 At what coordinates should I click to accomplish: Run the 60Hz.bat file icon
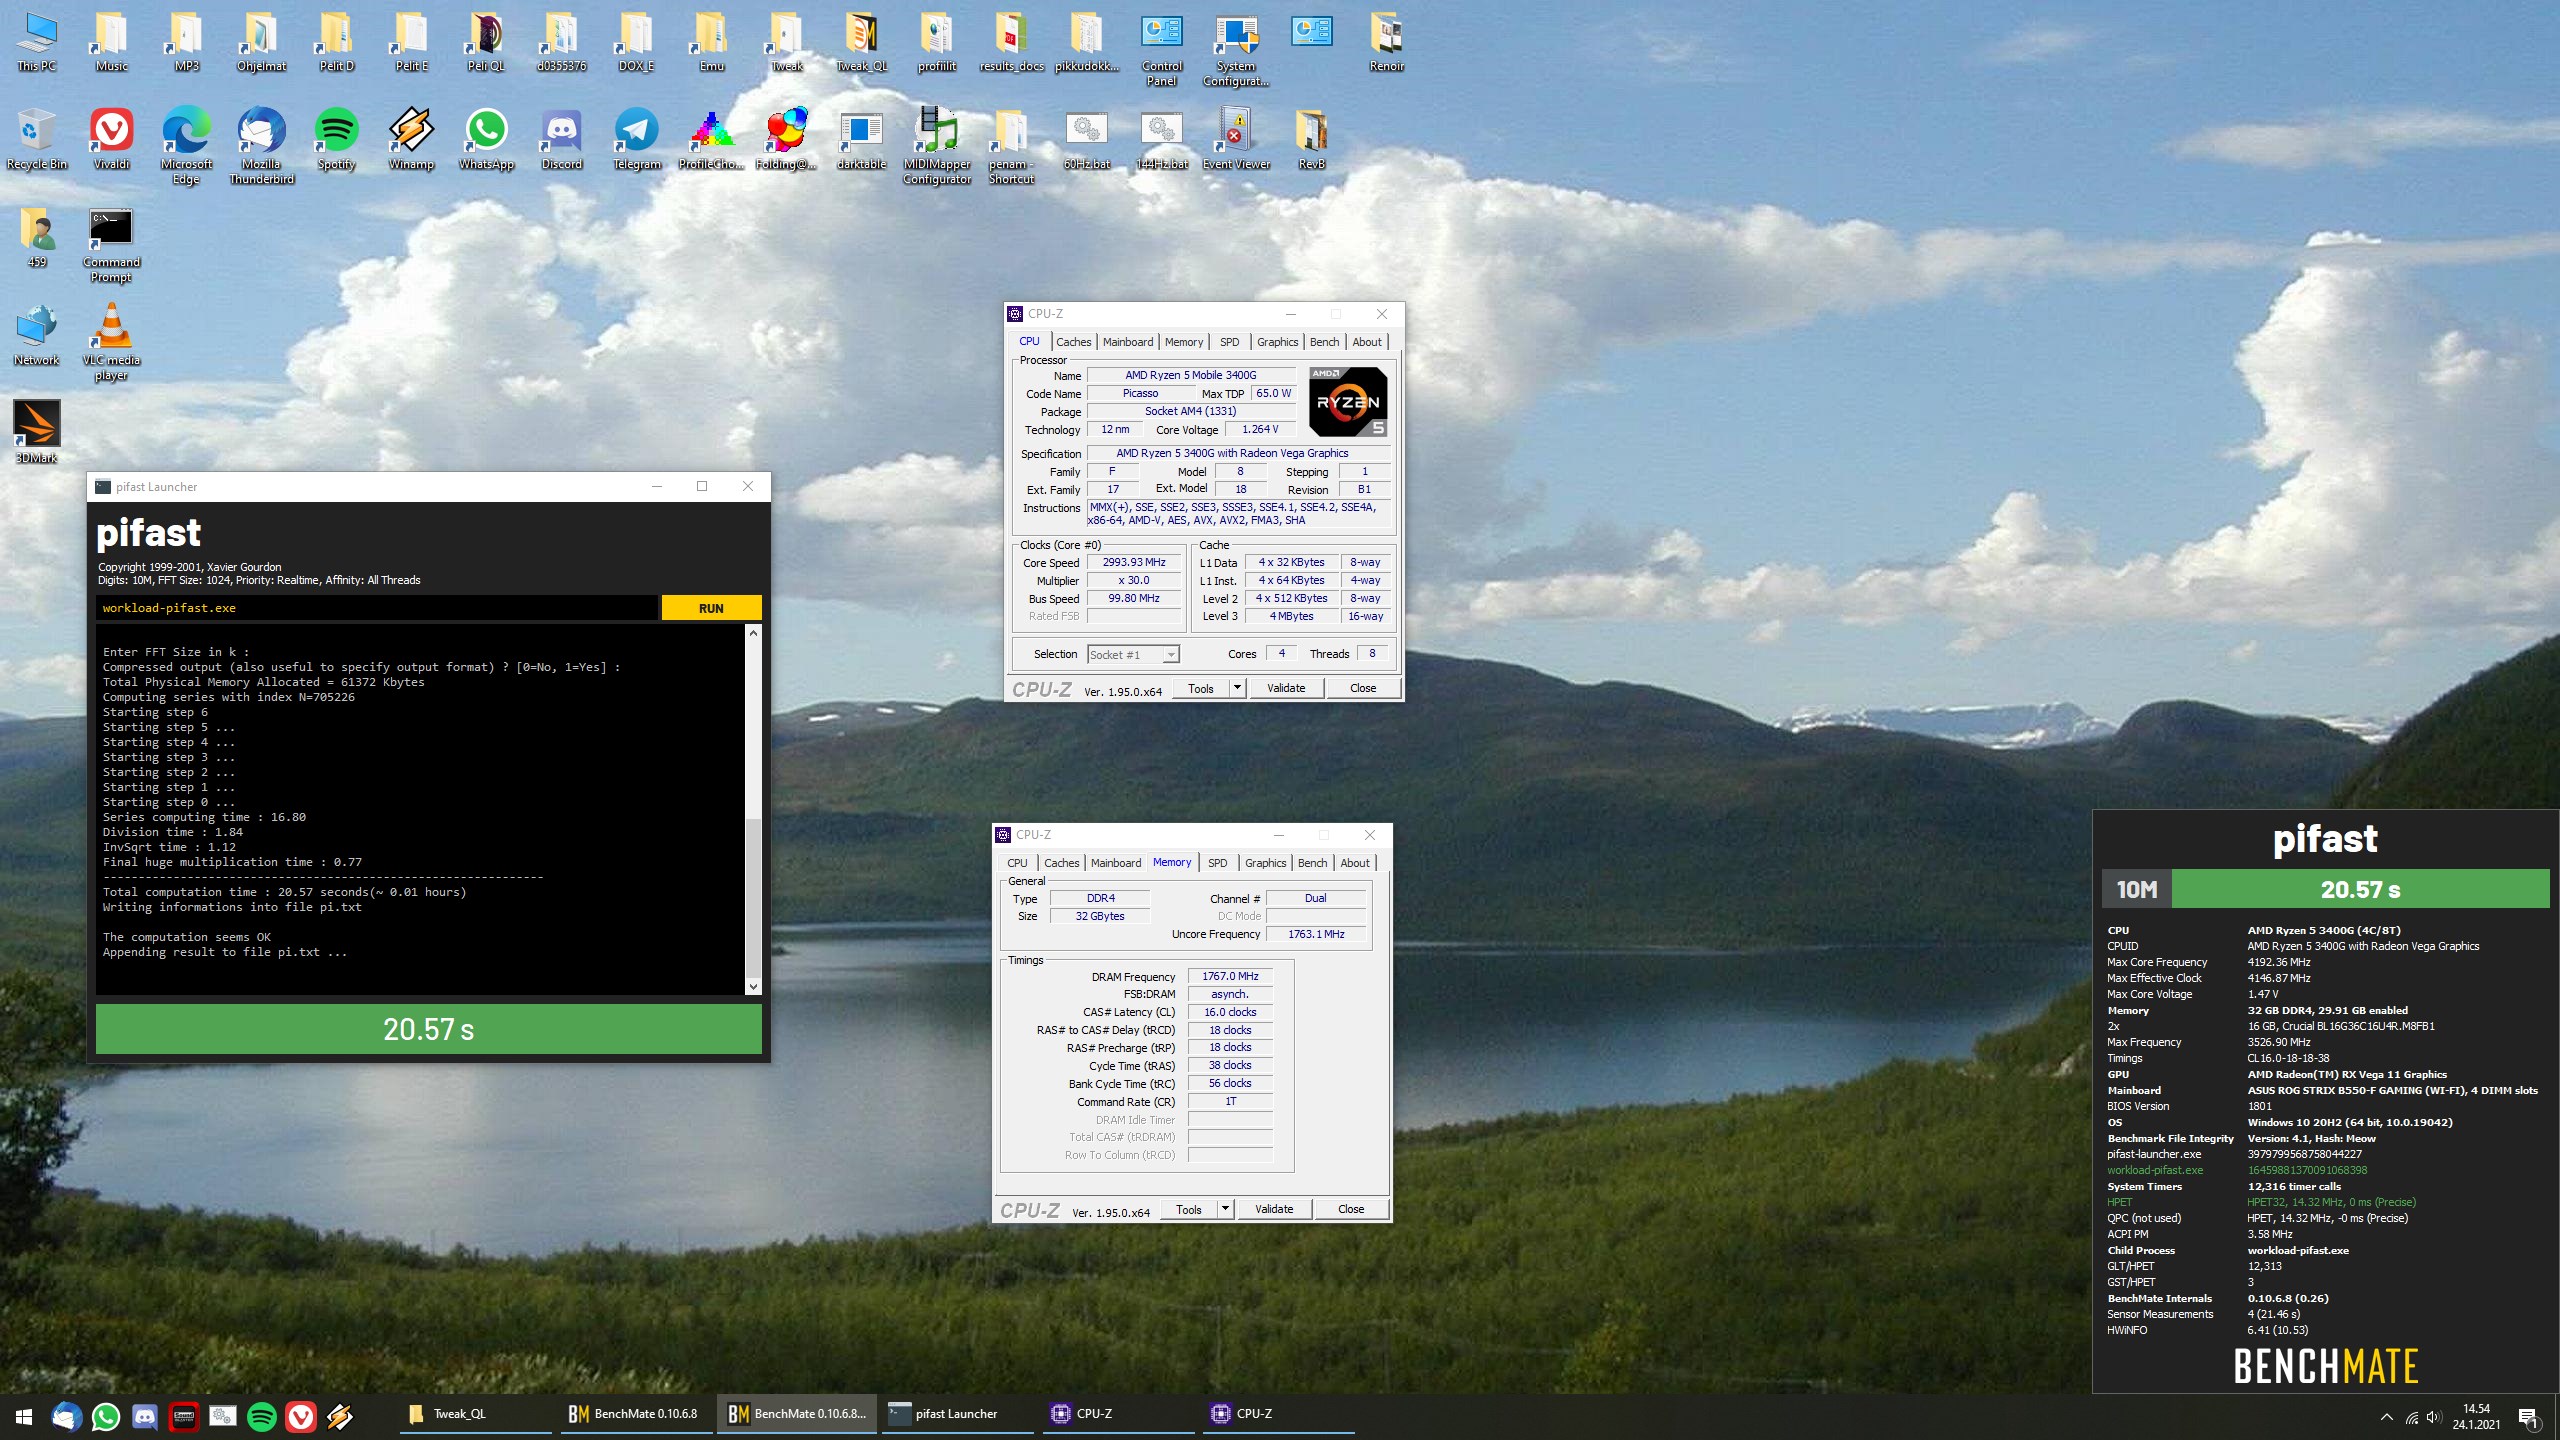coord(1086,139)
